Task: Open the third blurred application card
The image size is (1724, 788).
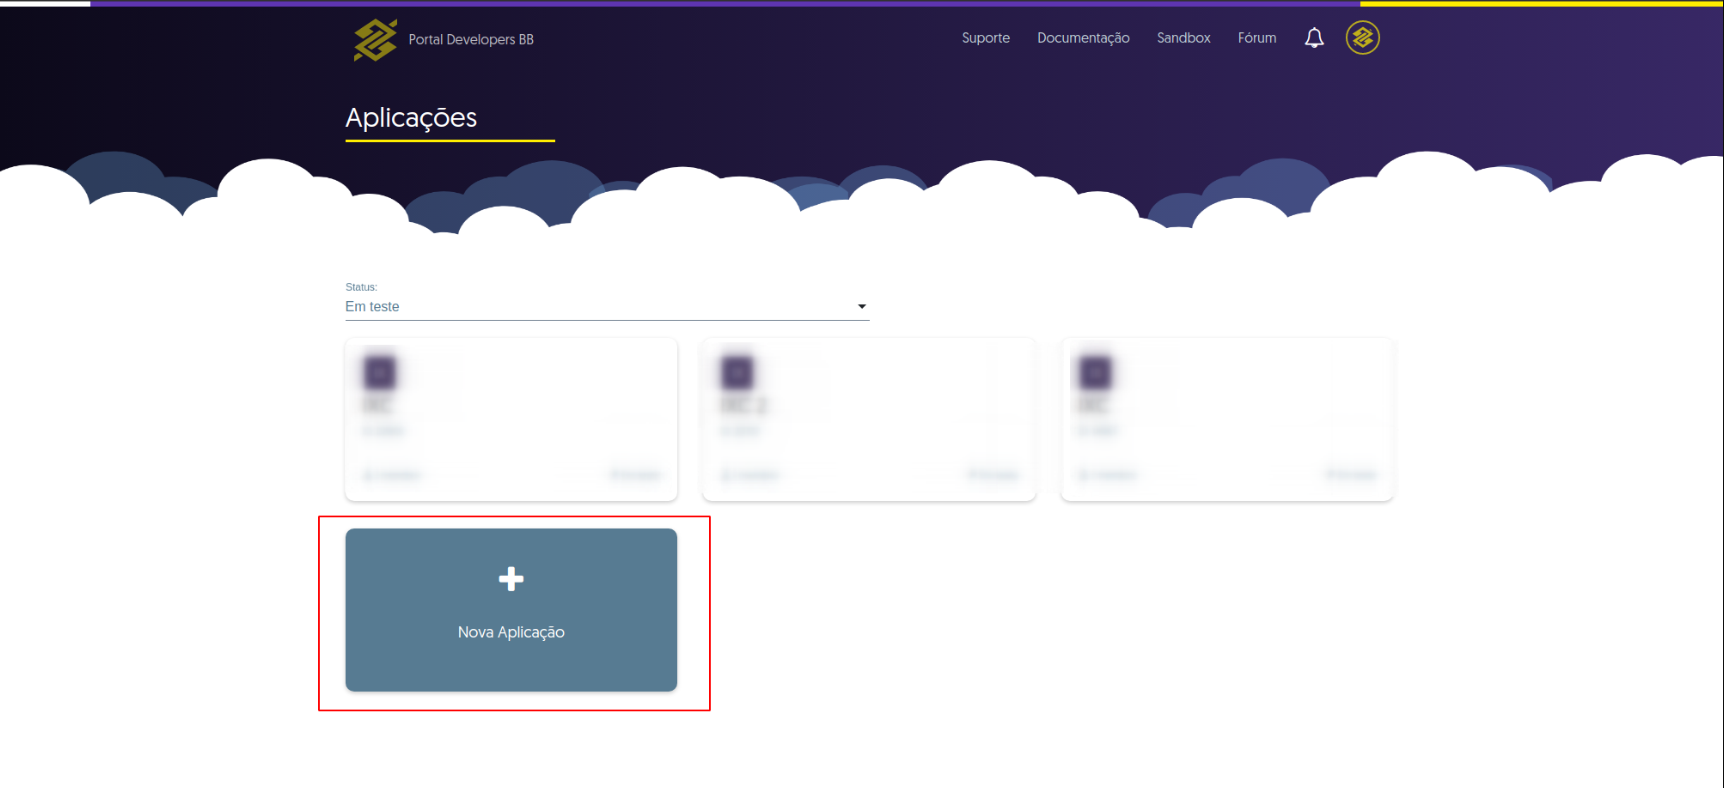Action: coord(1227,420)
